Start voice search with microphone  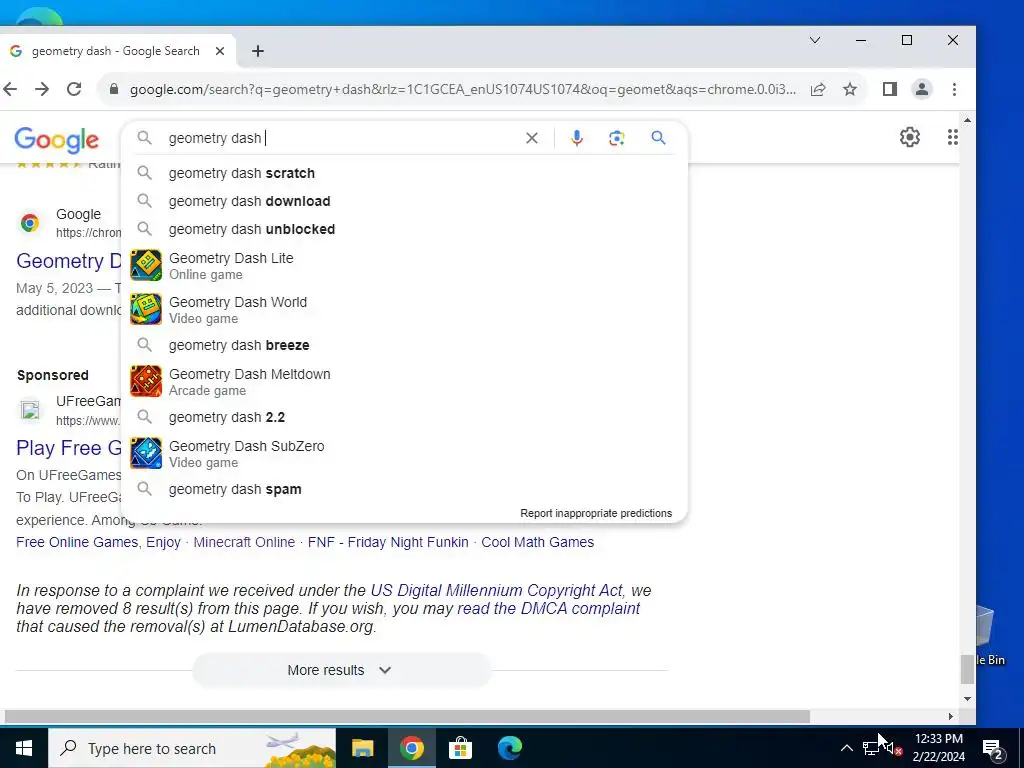click(576, 138)
